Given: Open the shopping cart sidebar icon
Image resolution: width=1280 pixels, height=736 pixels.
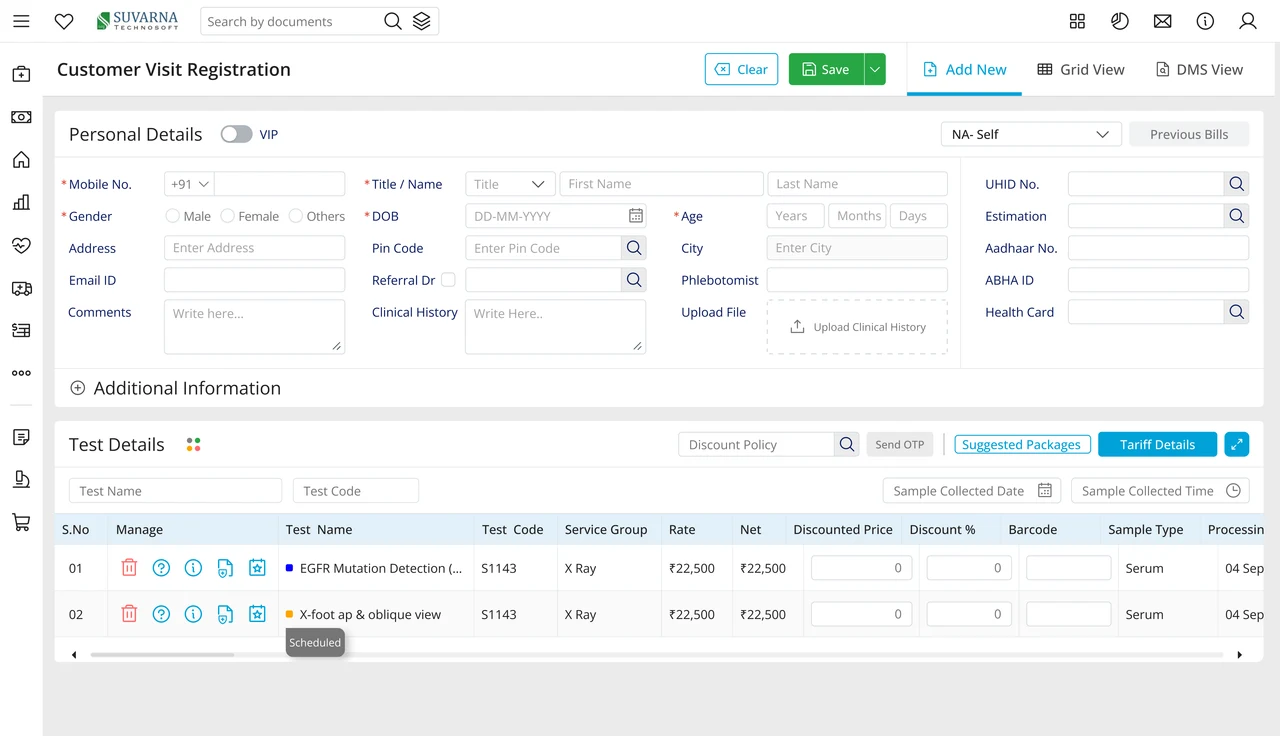Looking at the screenshot, I should click(x=21, y=522).
